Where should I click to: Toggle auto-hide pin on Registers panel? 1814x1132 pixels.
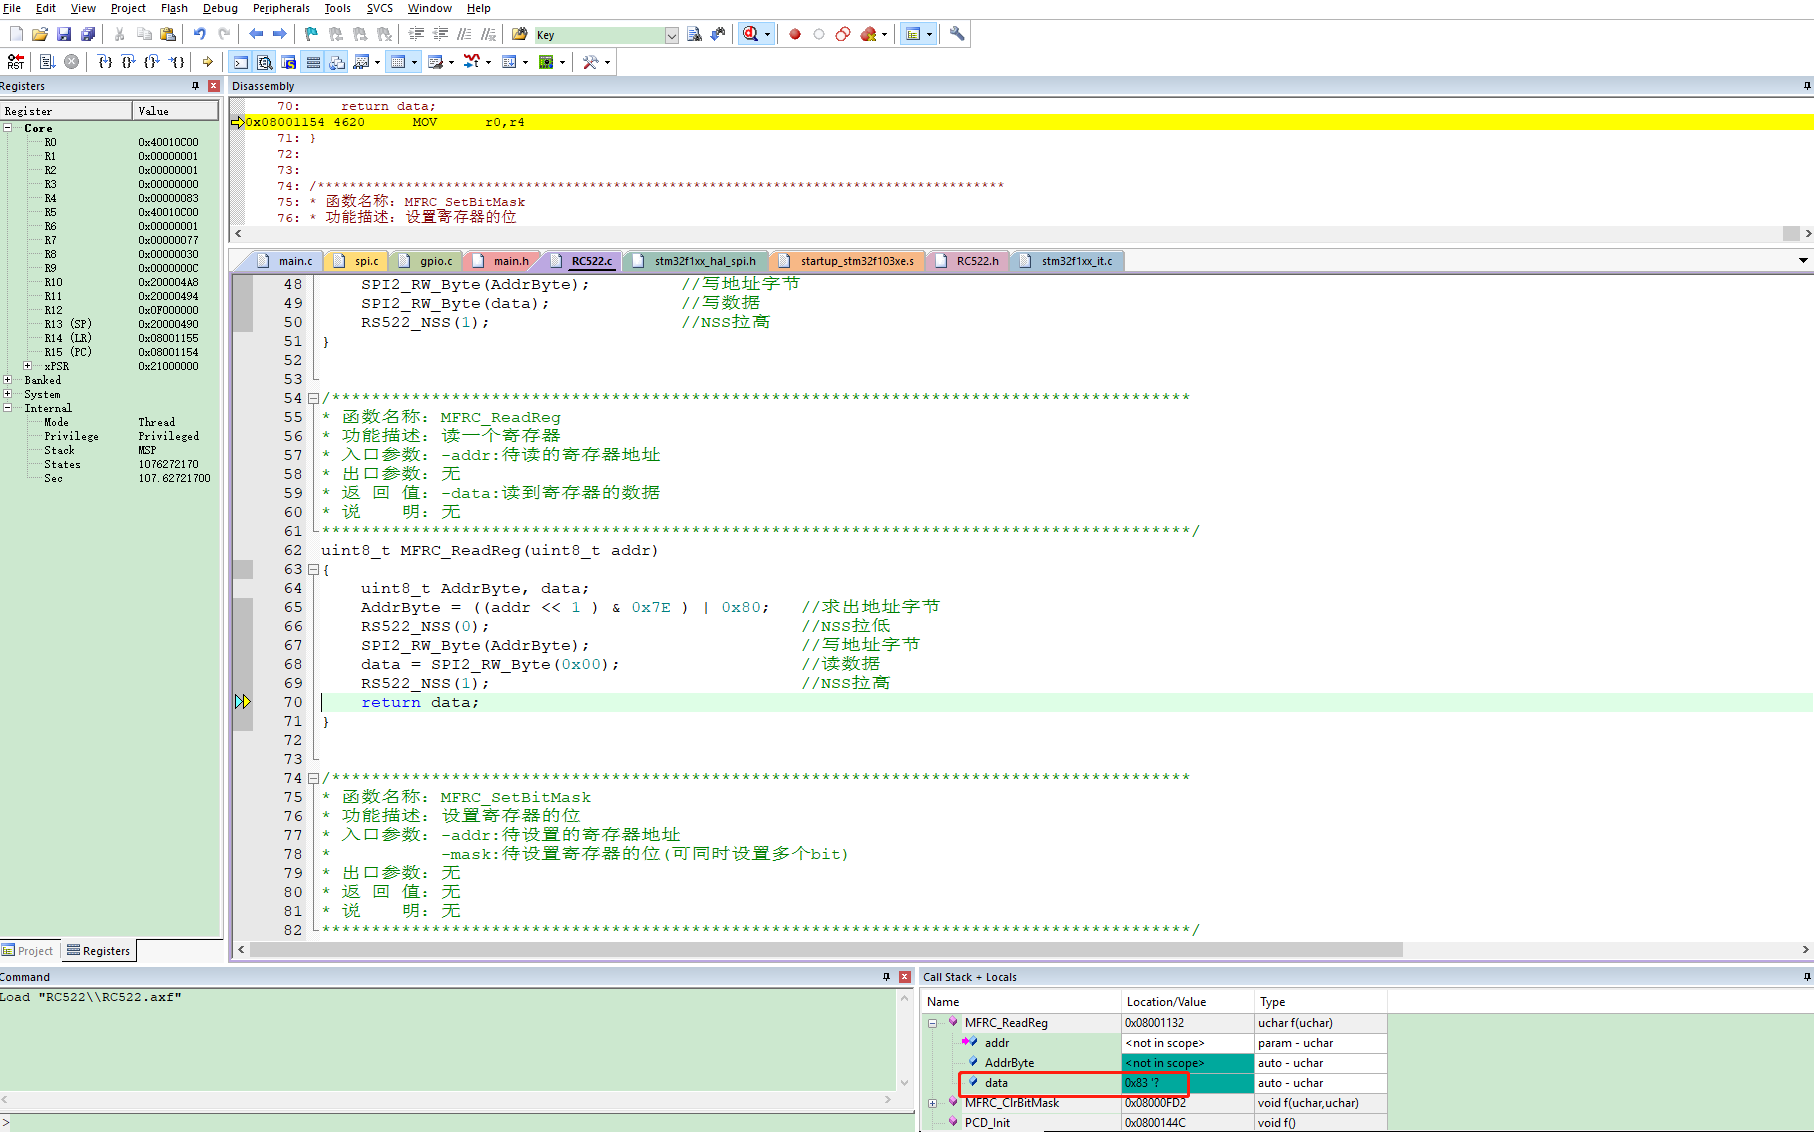click(195, 86)
